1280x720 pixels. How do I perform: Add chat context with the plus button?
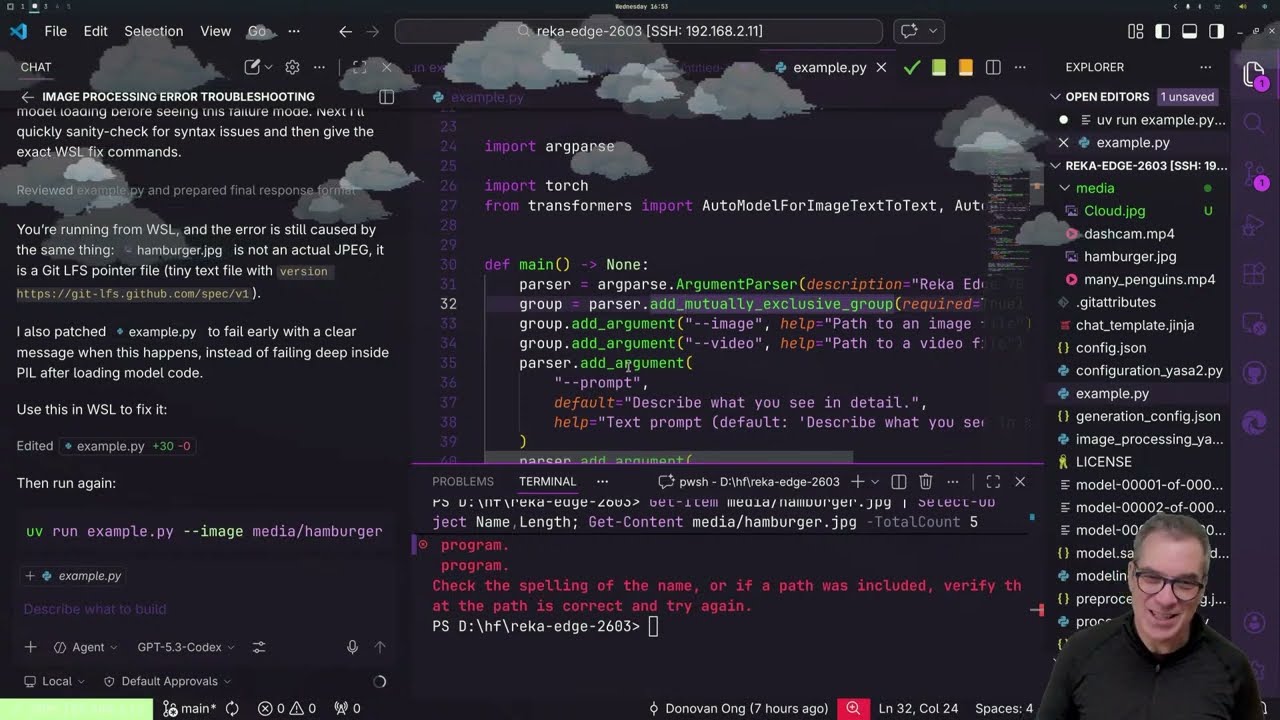(30, 647)
